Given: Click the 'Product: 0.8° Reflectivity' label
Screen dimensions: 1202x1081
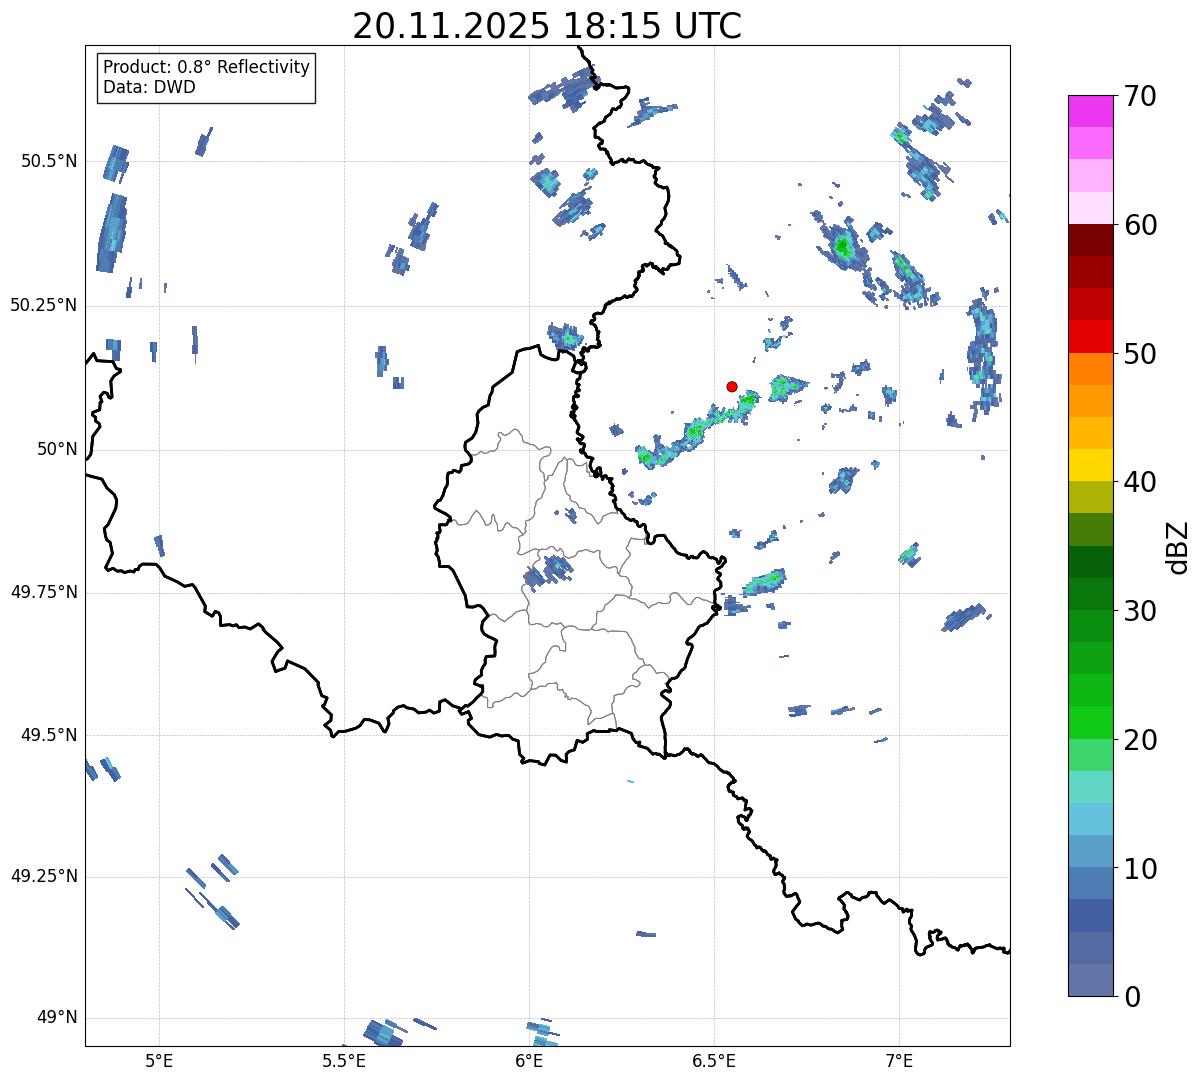Looking at the screenshot, I should click(207, 67).
